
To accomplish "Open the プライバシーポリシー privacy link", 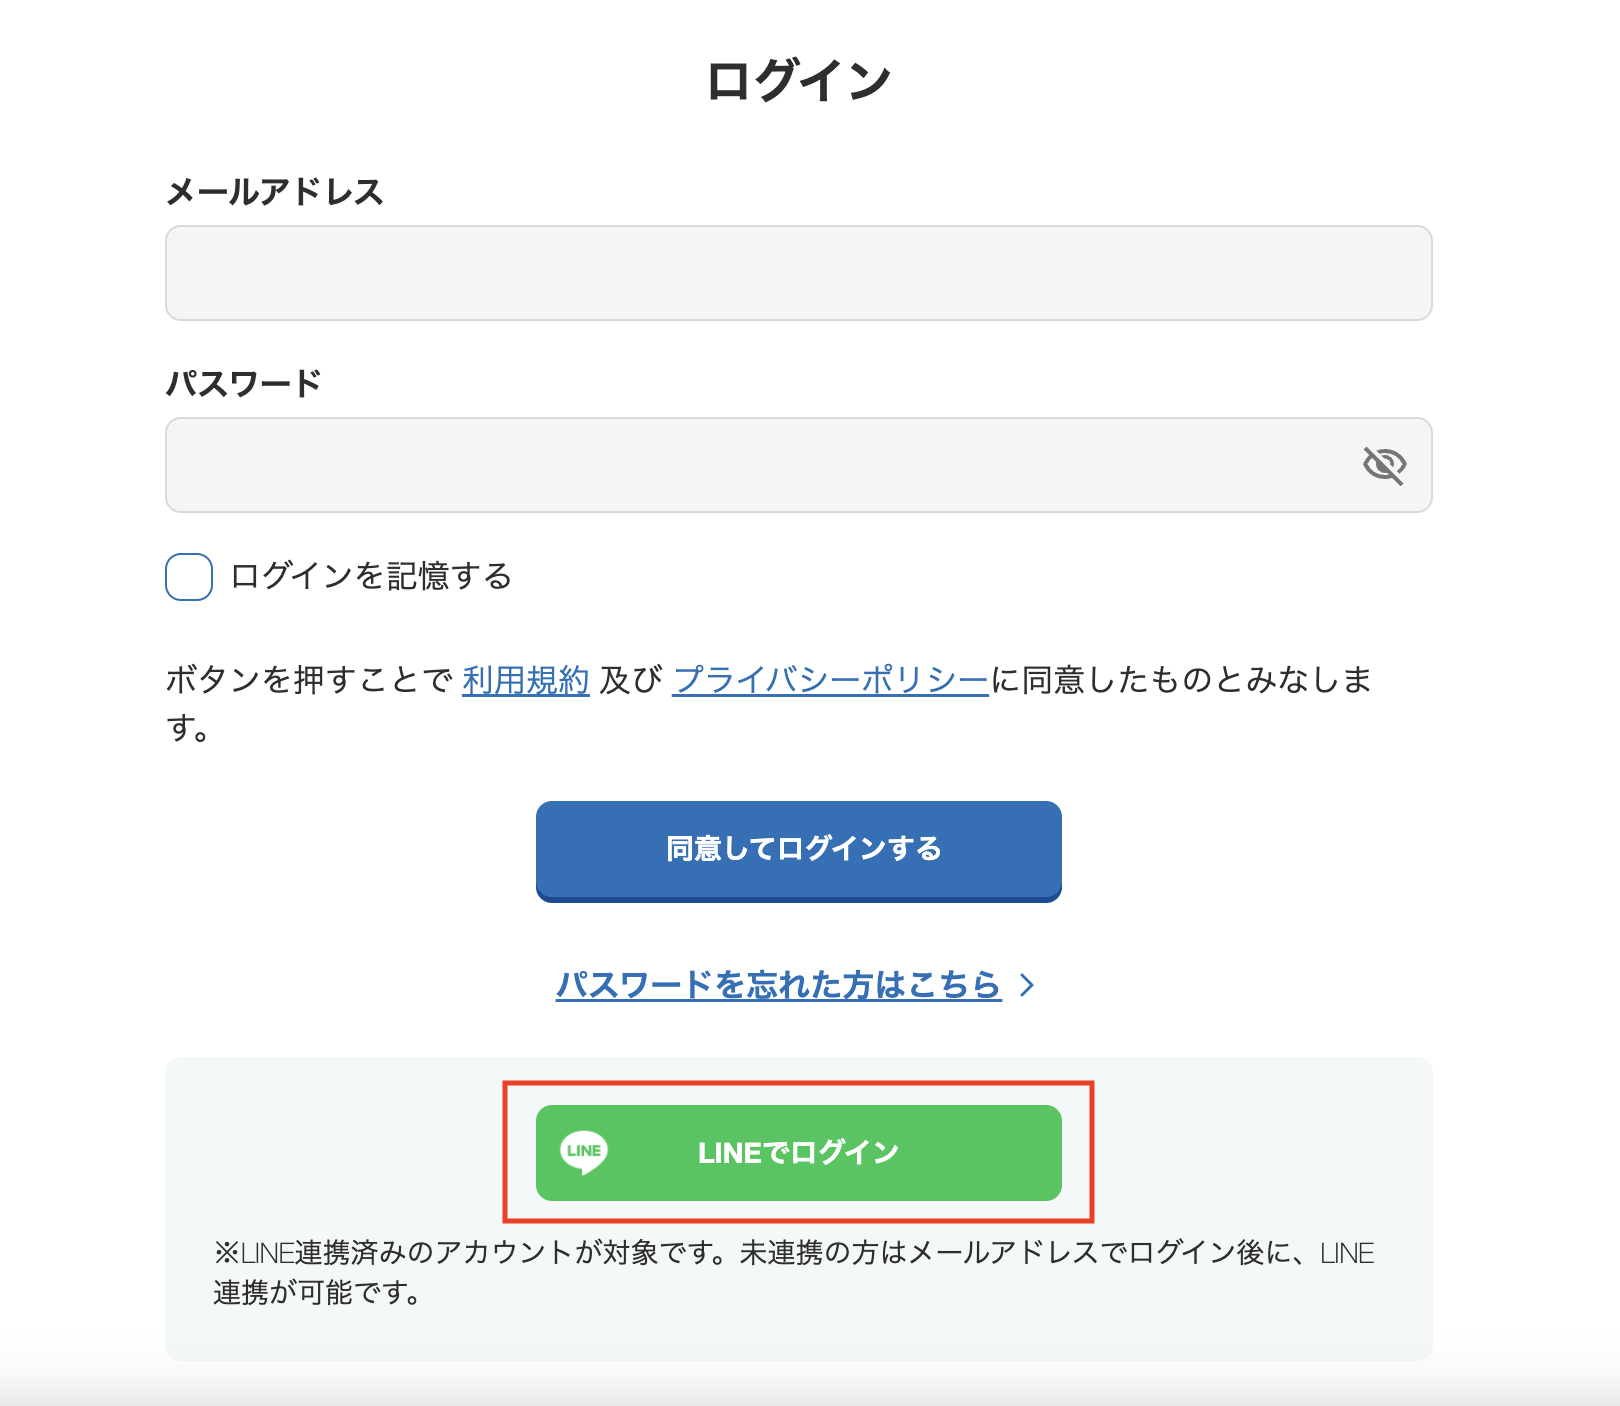I will click(x=830, y=679).
